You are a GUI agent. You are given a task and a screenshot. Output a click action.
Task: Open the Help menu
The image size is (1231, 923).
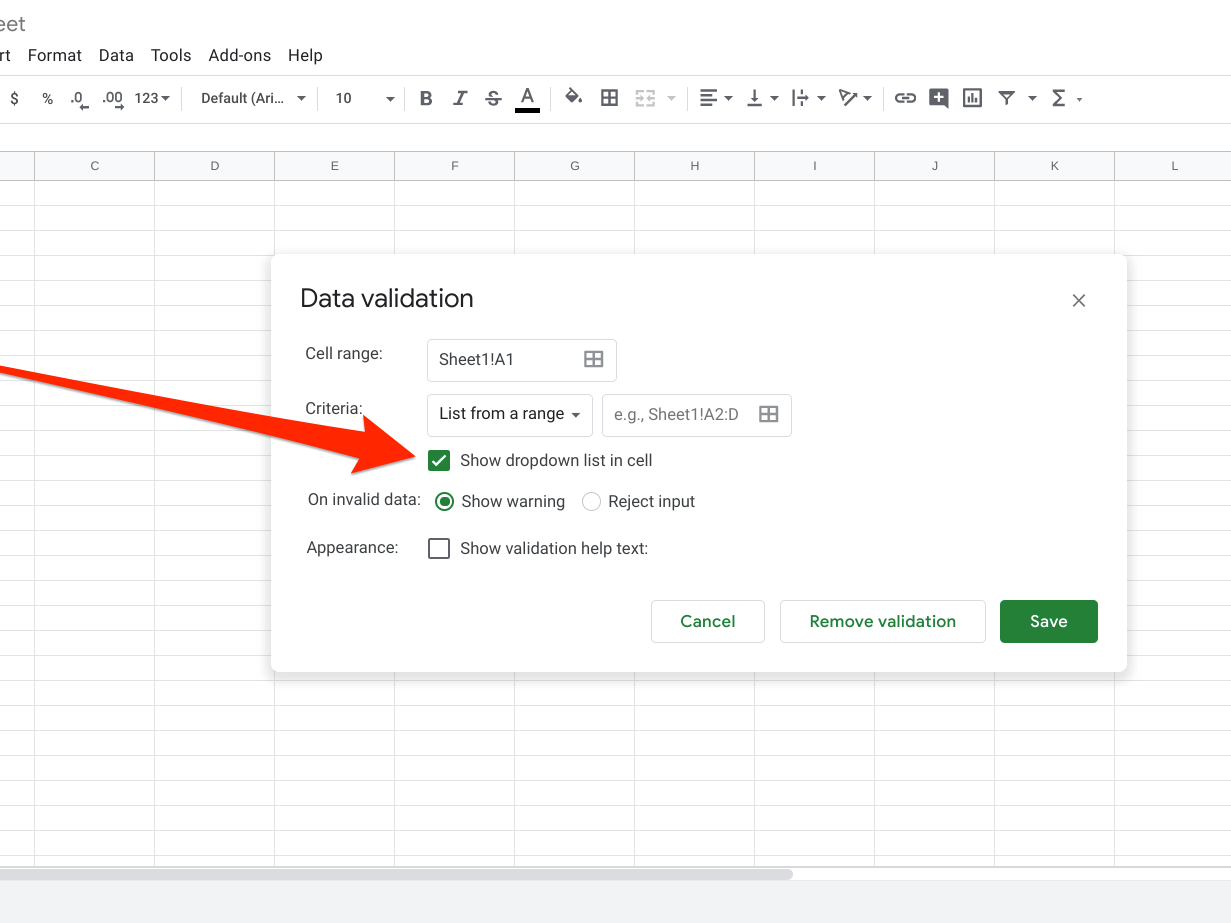pyautogui.click(x=305, y=55)
